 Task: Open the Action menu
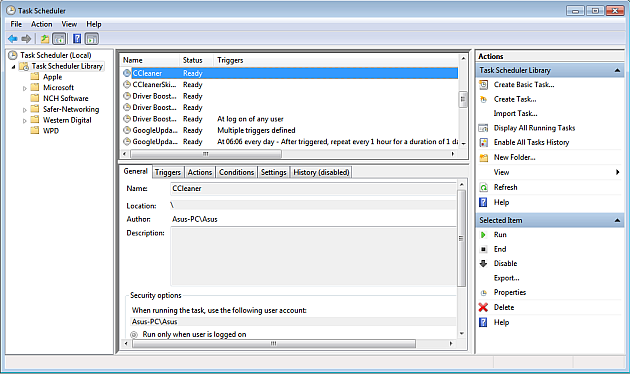click(41, 24)
